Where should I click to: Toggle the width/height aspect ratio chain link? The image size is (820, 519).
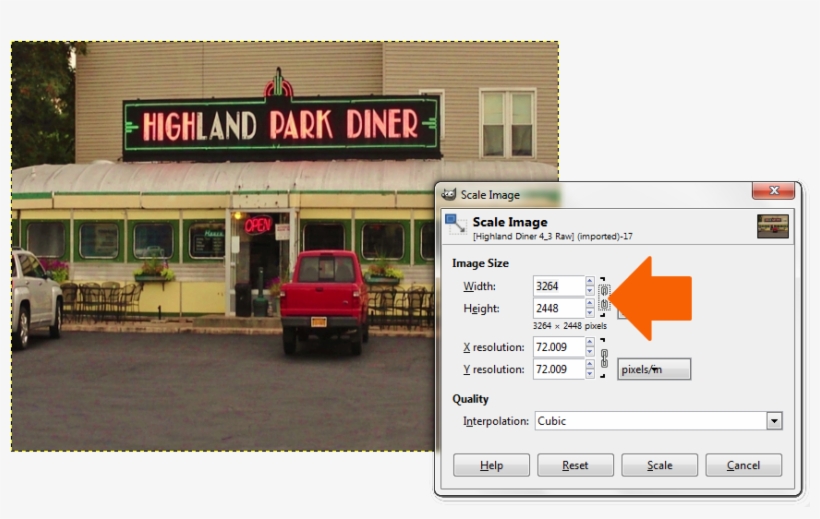(604, 297)
